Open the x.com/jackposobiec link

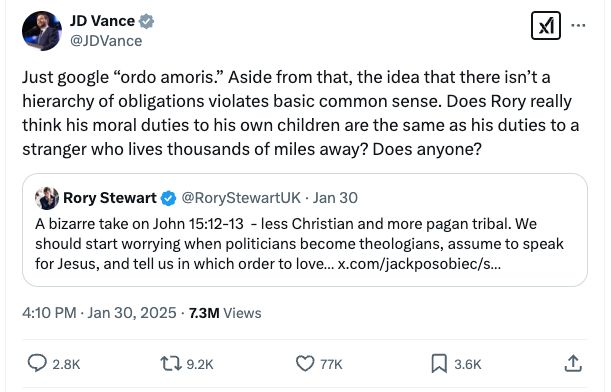[419, 264]
